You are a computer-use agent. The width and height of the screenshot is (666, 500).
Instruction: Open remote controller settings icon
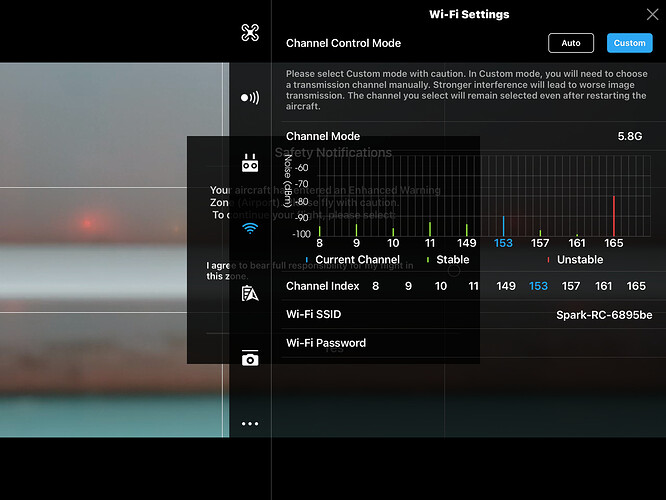(x=250, y=163)
